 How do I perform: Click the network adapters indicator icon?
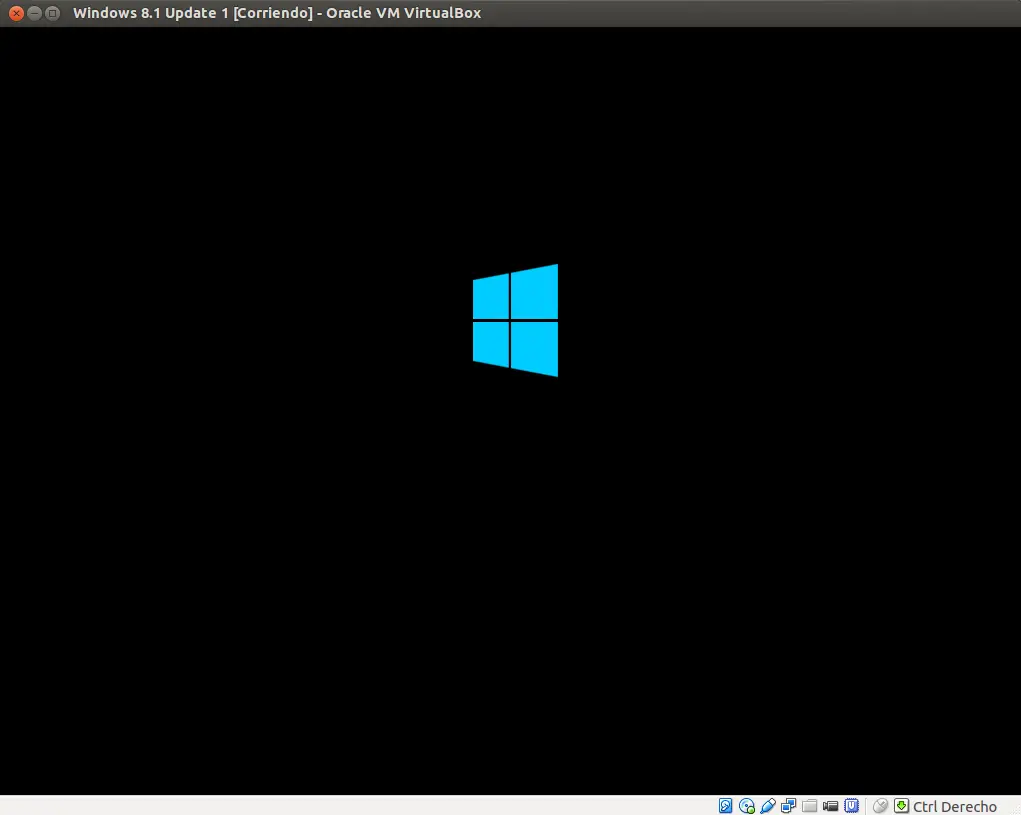point(789,806)
